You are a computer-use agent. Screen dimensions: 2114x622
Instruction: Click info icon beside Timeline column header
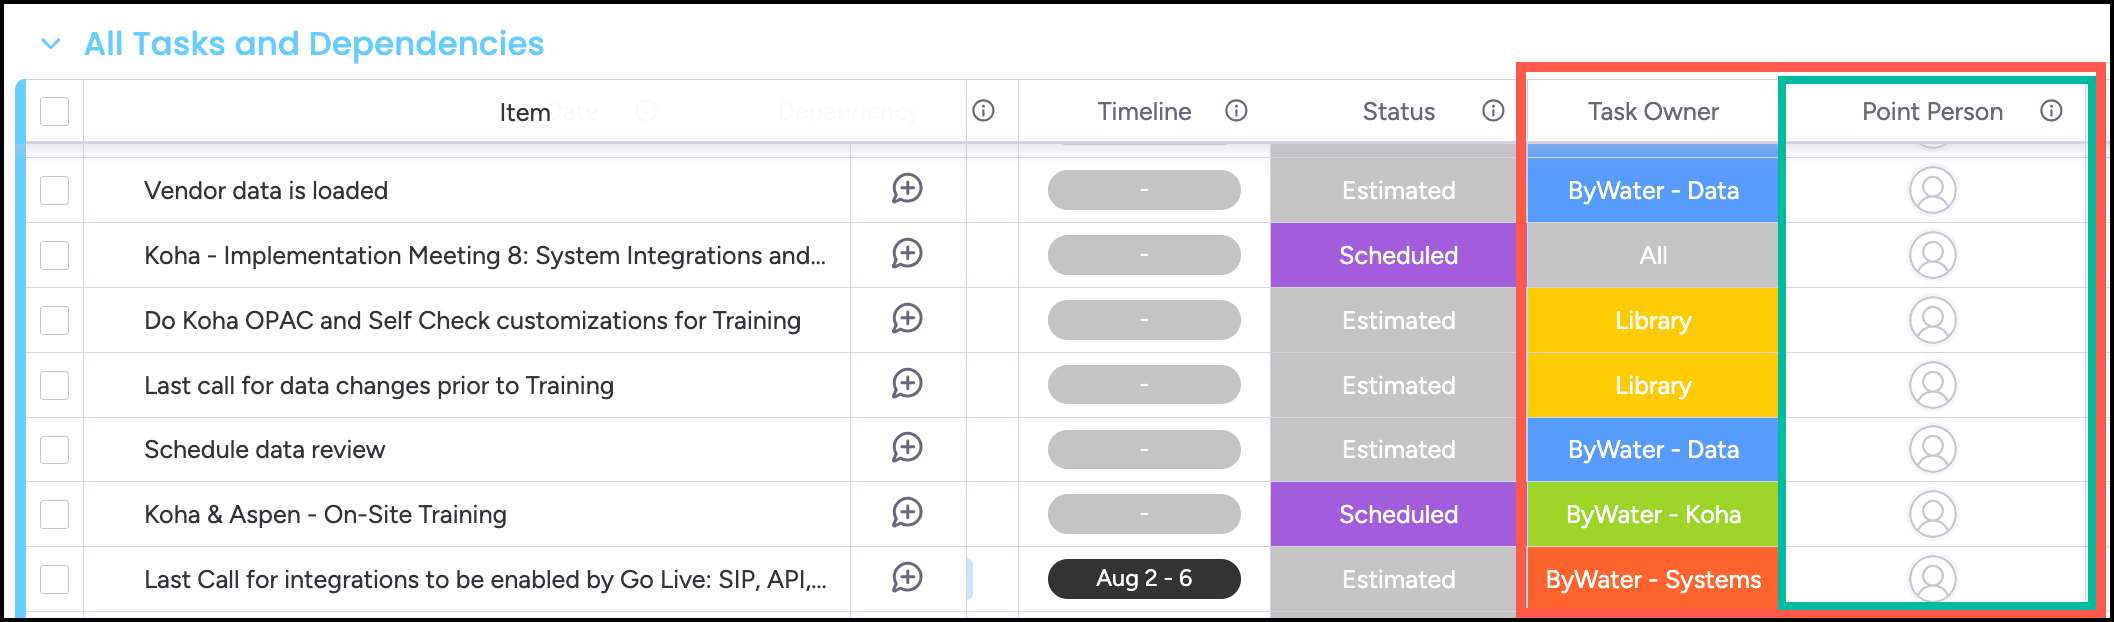pyautogui.click(x=1236, y=111)
